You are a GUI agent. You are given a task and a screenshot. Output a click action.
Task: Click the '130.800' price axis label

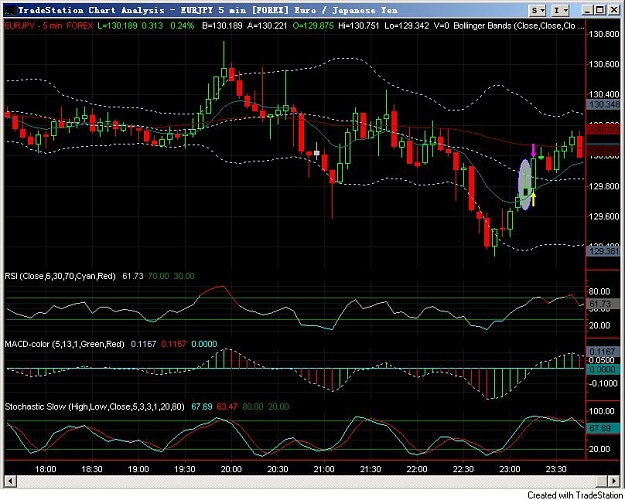[604, 34]
